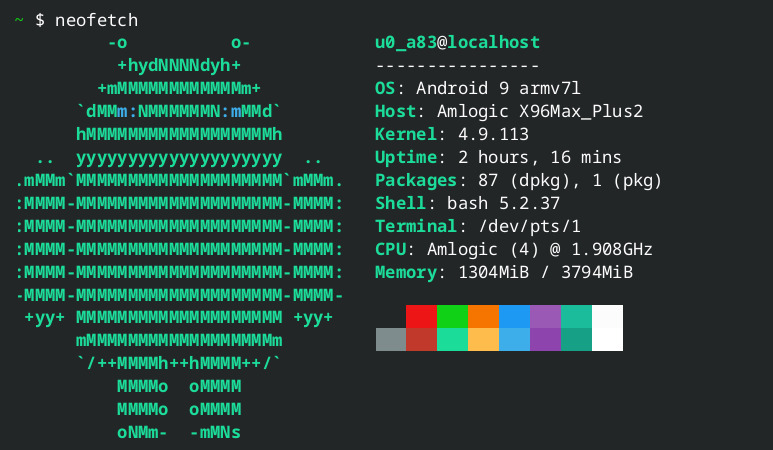Click the ASCII line "mMMMMMMMMMMMMMMMMMMm"

[x=179, y=341]
